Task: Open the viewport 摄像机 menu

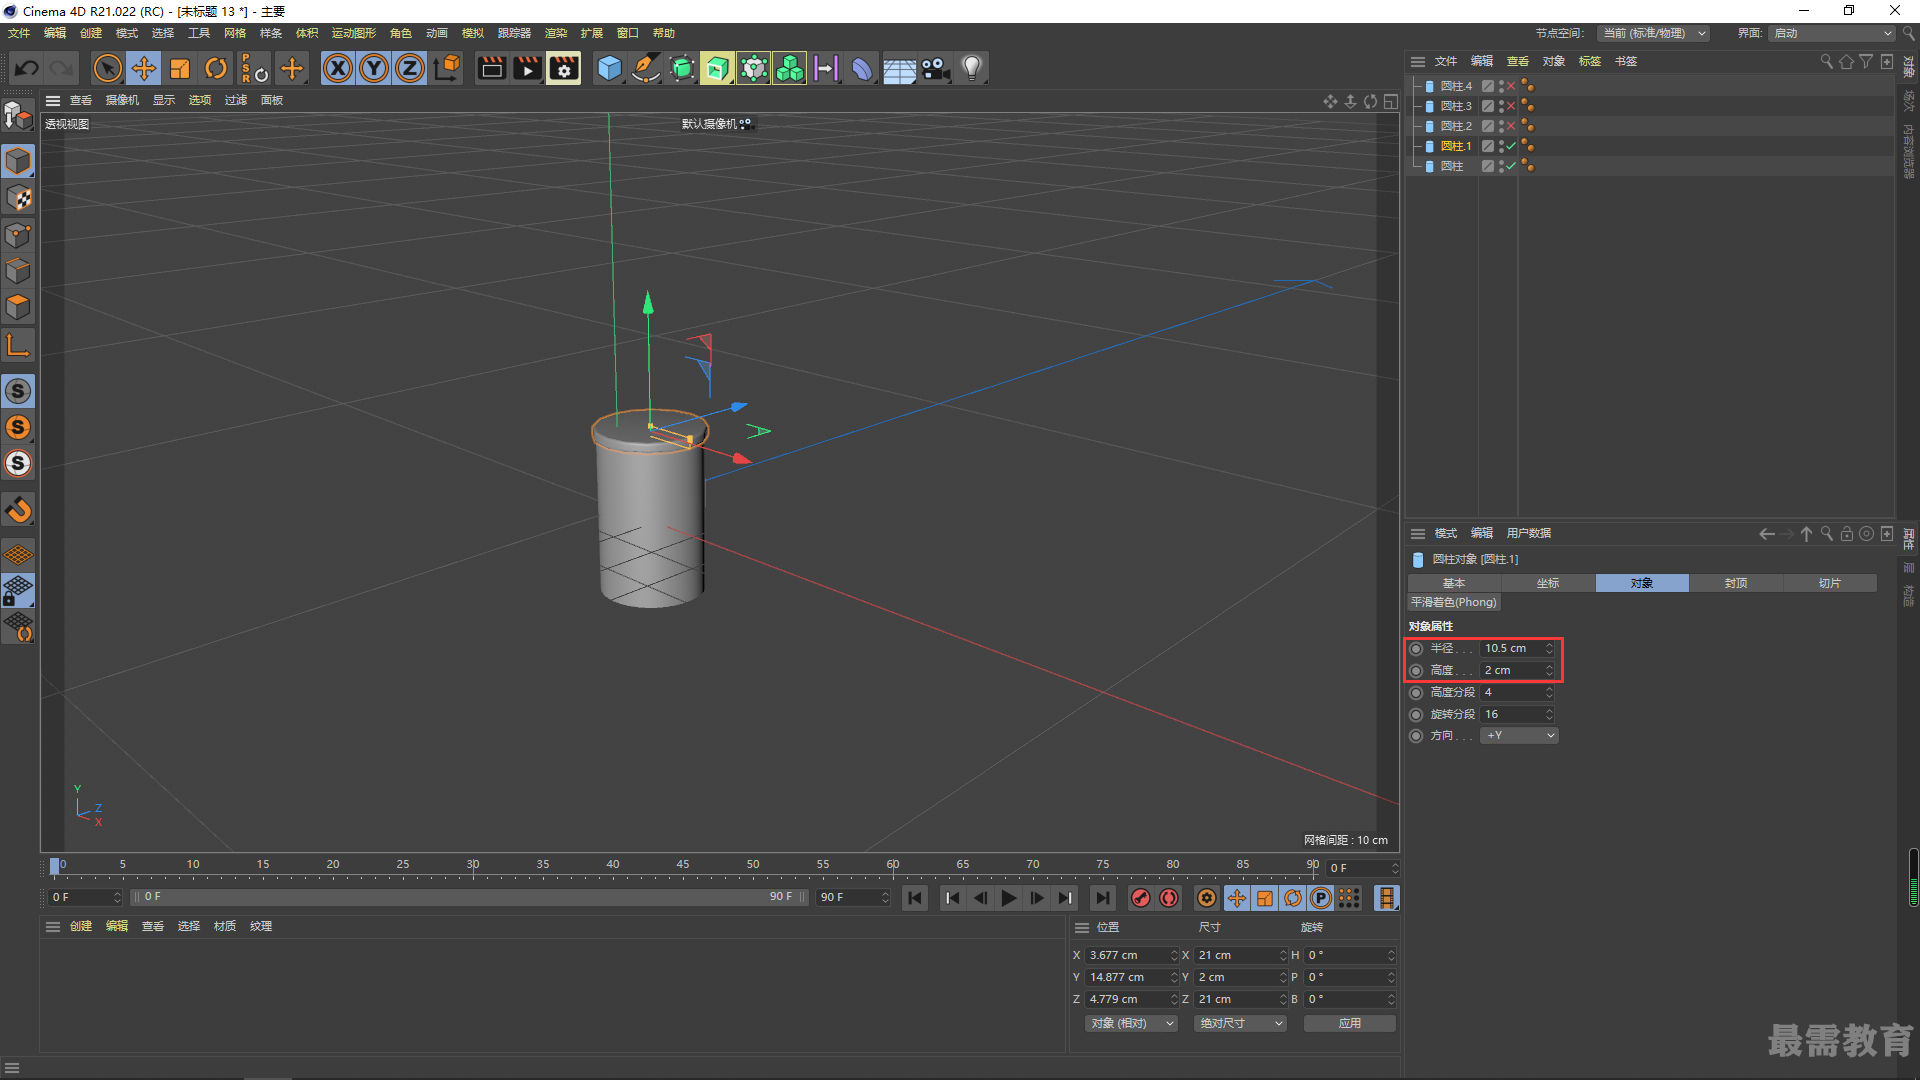Action: click(123, 100)
